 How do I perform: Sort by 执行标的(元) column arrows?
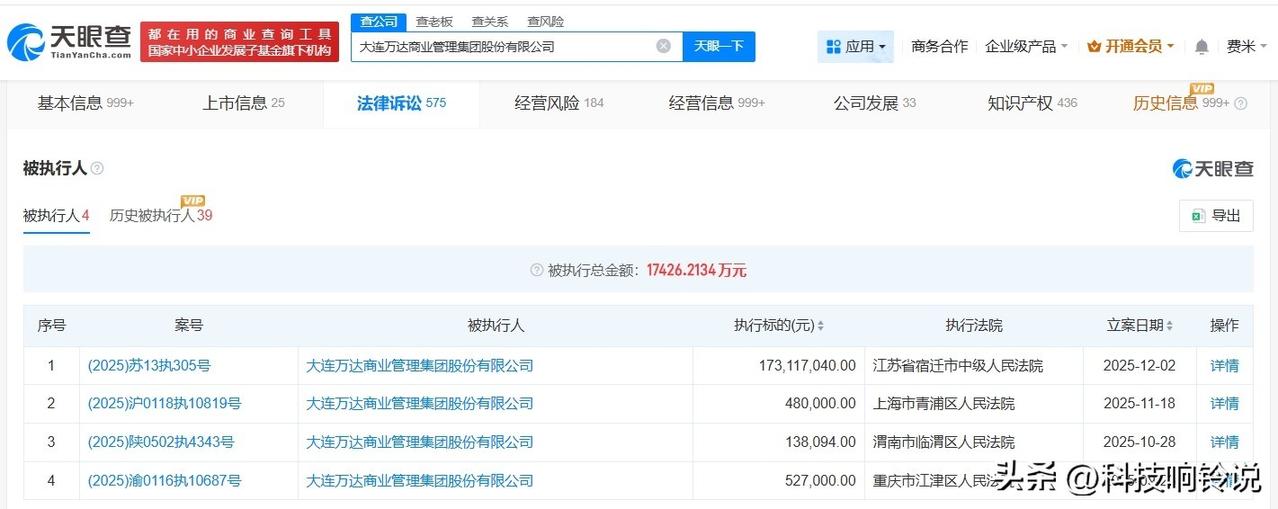pos(820,326)
